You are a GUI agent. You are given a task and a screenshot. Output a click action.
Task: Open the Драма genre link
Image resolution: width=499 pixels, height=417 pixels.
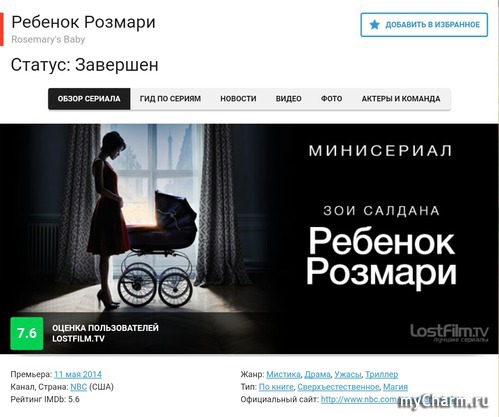click(317, 374)
